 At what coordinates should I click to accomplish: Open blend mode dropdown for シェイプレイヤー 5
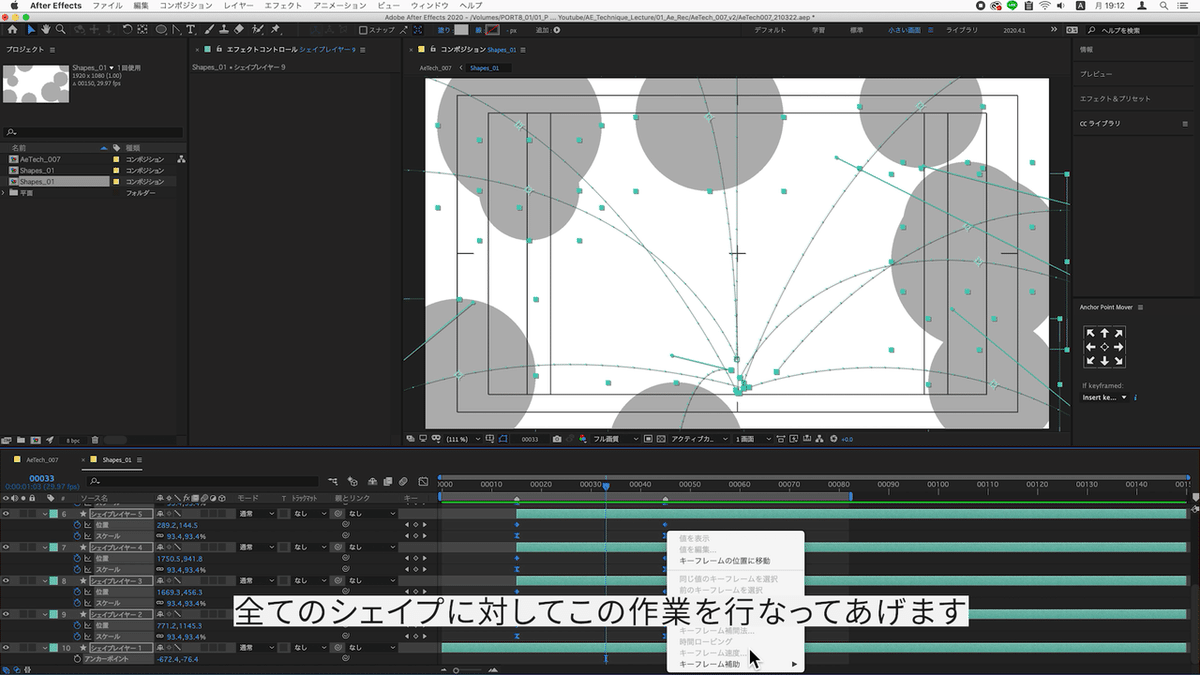(255, 514)
